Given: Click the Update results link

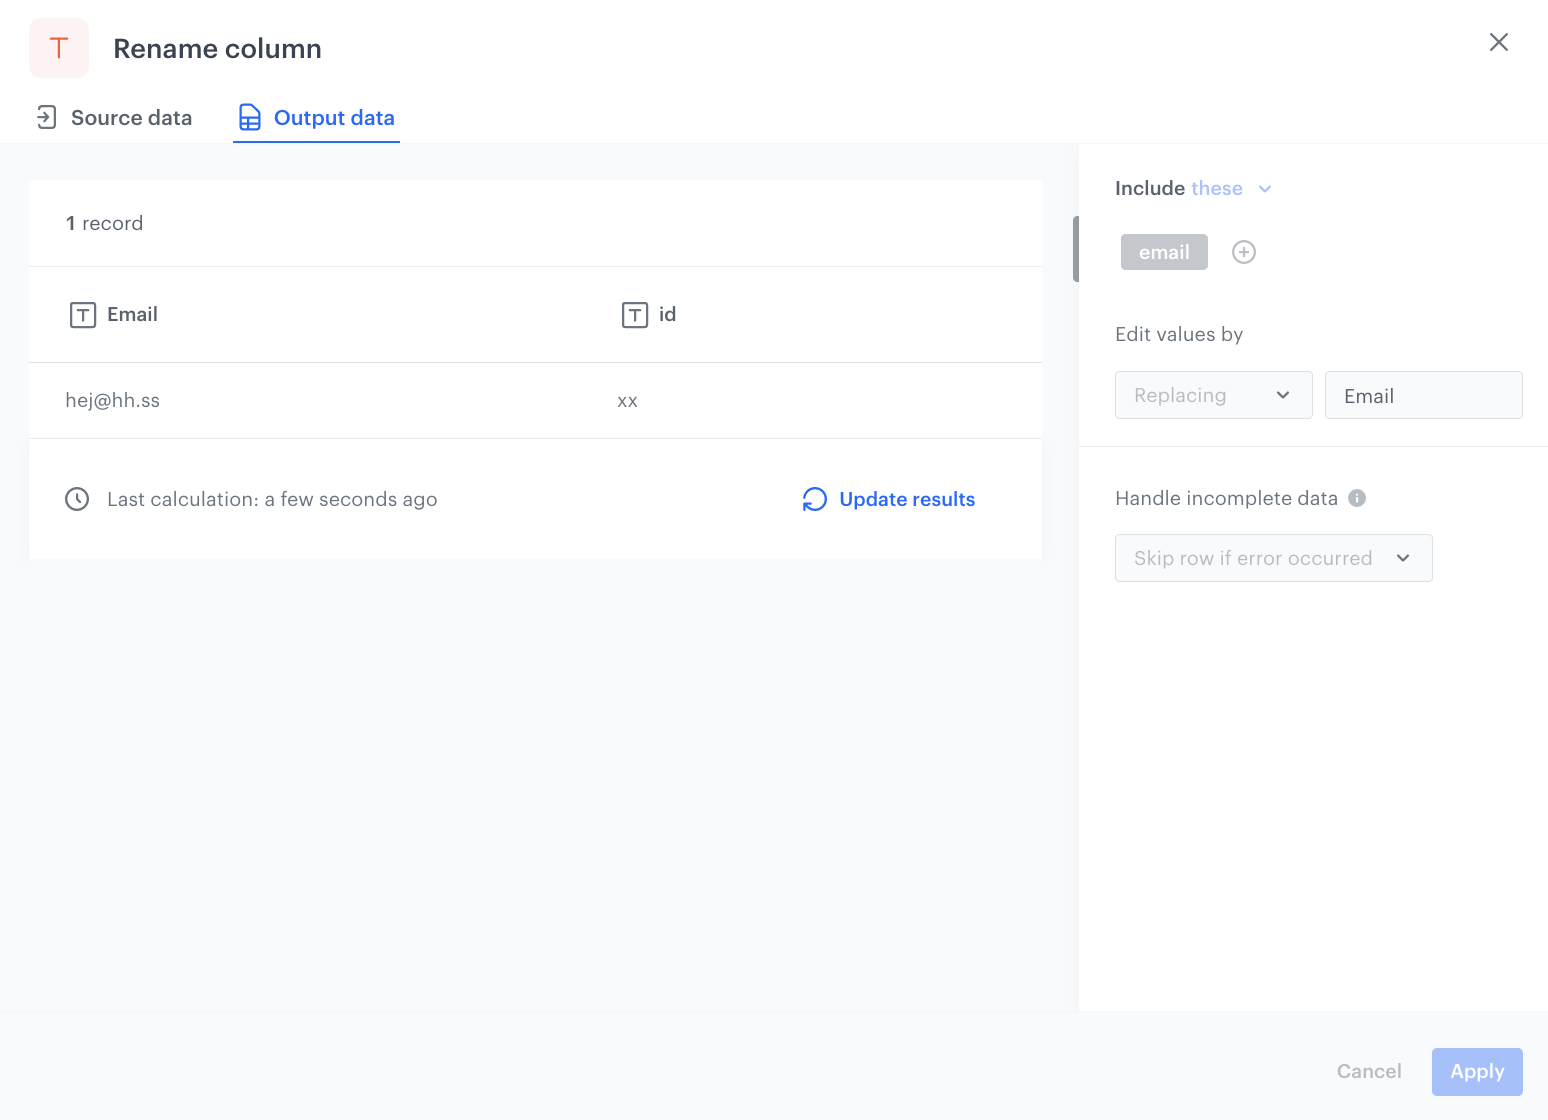Looking at the screenshot, I should tap(906, 499).
